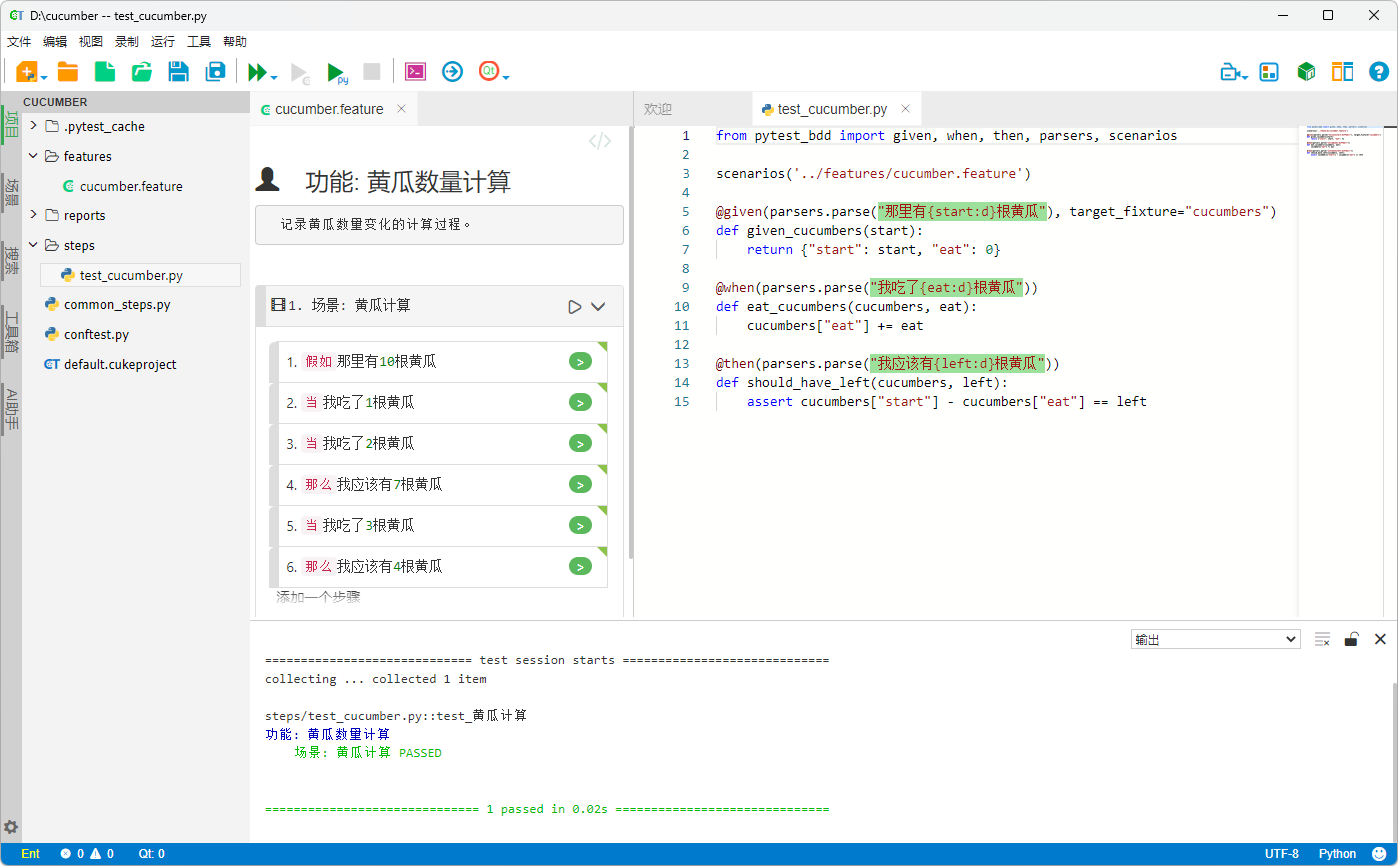
Task: Toggle the lock icon on the output panel
Action: (1350, 638)
